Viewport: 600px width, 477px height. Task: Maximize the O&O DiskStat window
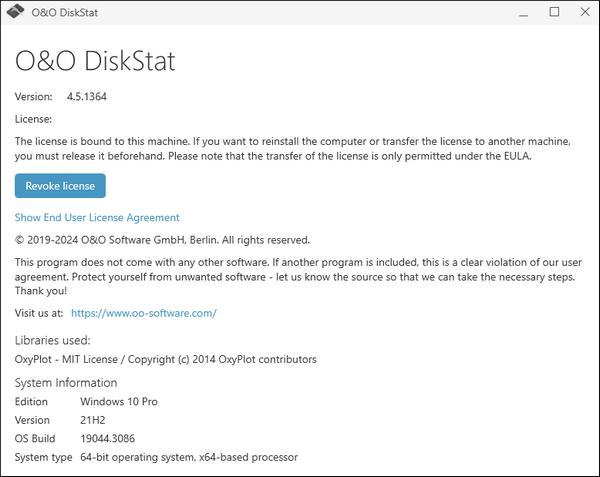coord(555,13)
